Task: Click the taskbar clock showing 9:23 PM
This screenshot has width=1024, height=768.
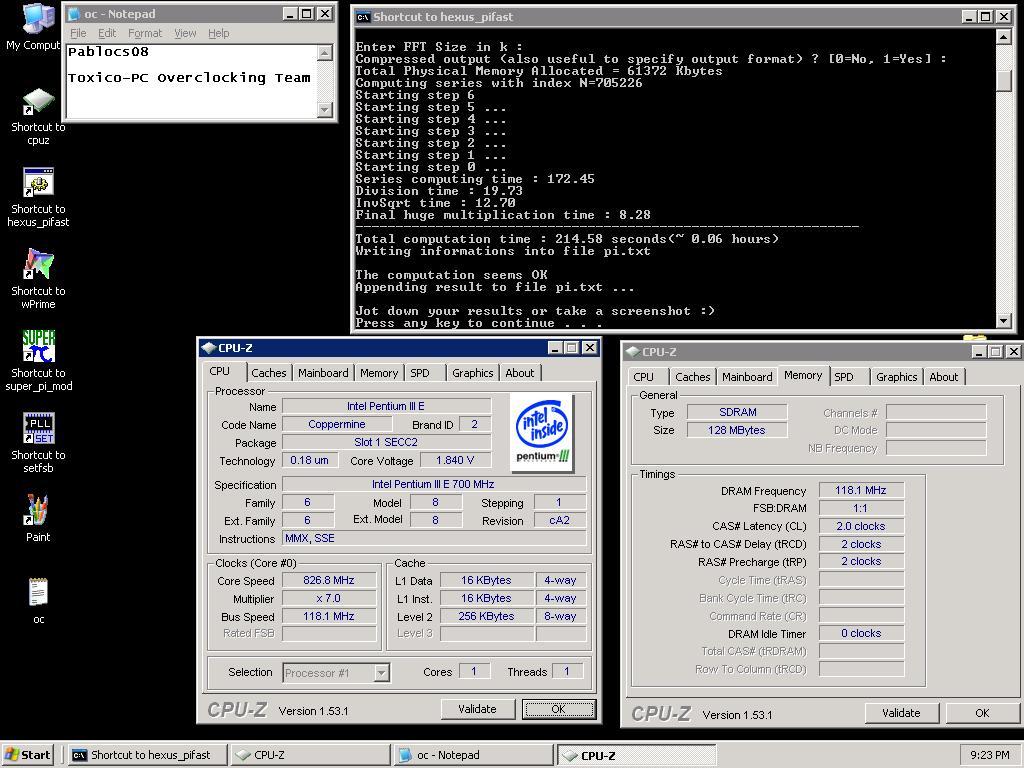Action: (989, 755)
